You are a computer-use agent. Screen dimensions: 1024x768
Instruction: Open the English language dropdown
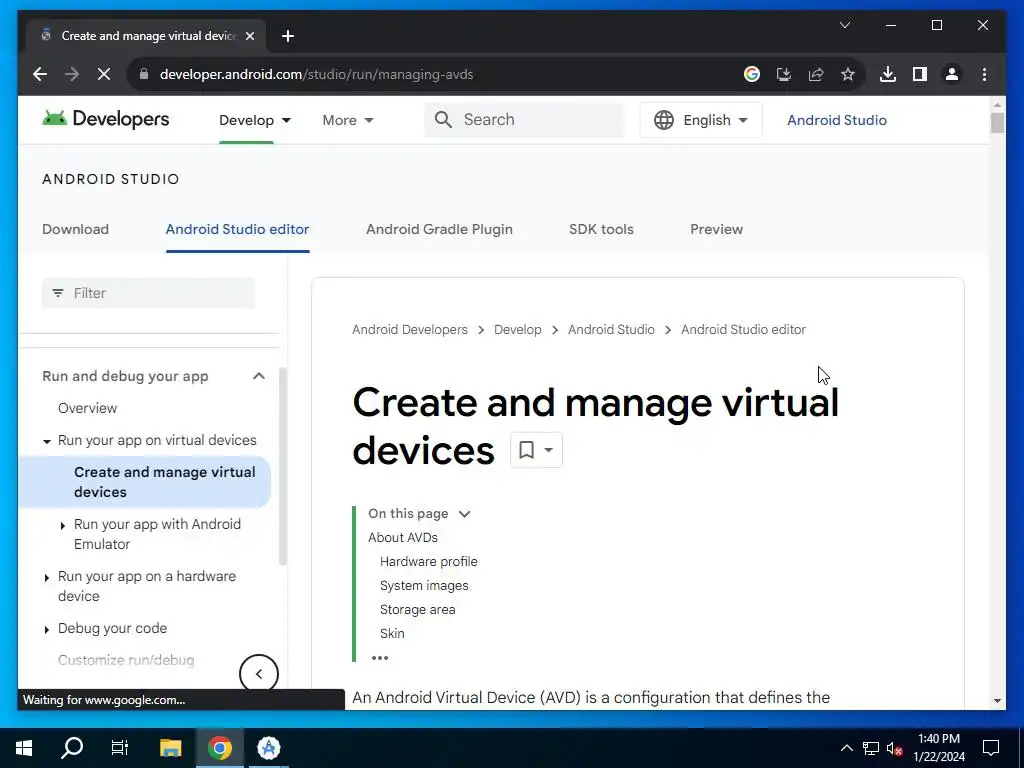(701, 120)
